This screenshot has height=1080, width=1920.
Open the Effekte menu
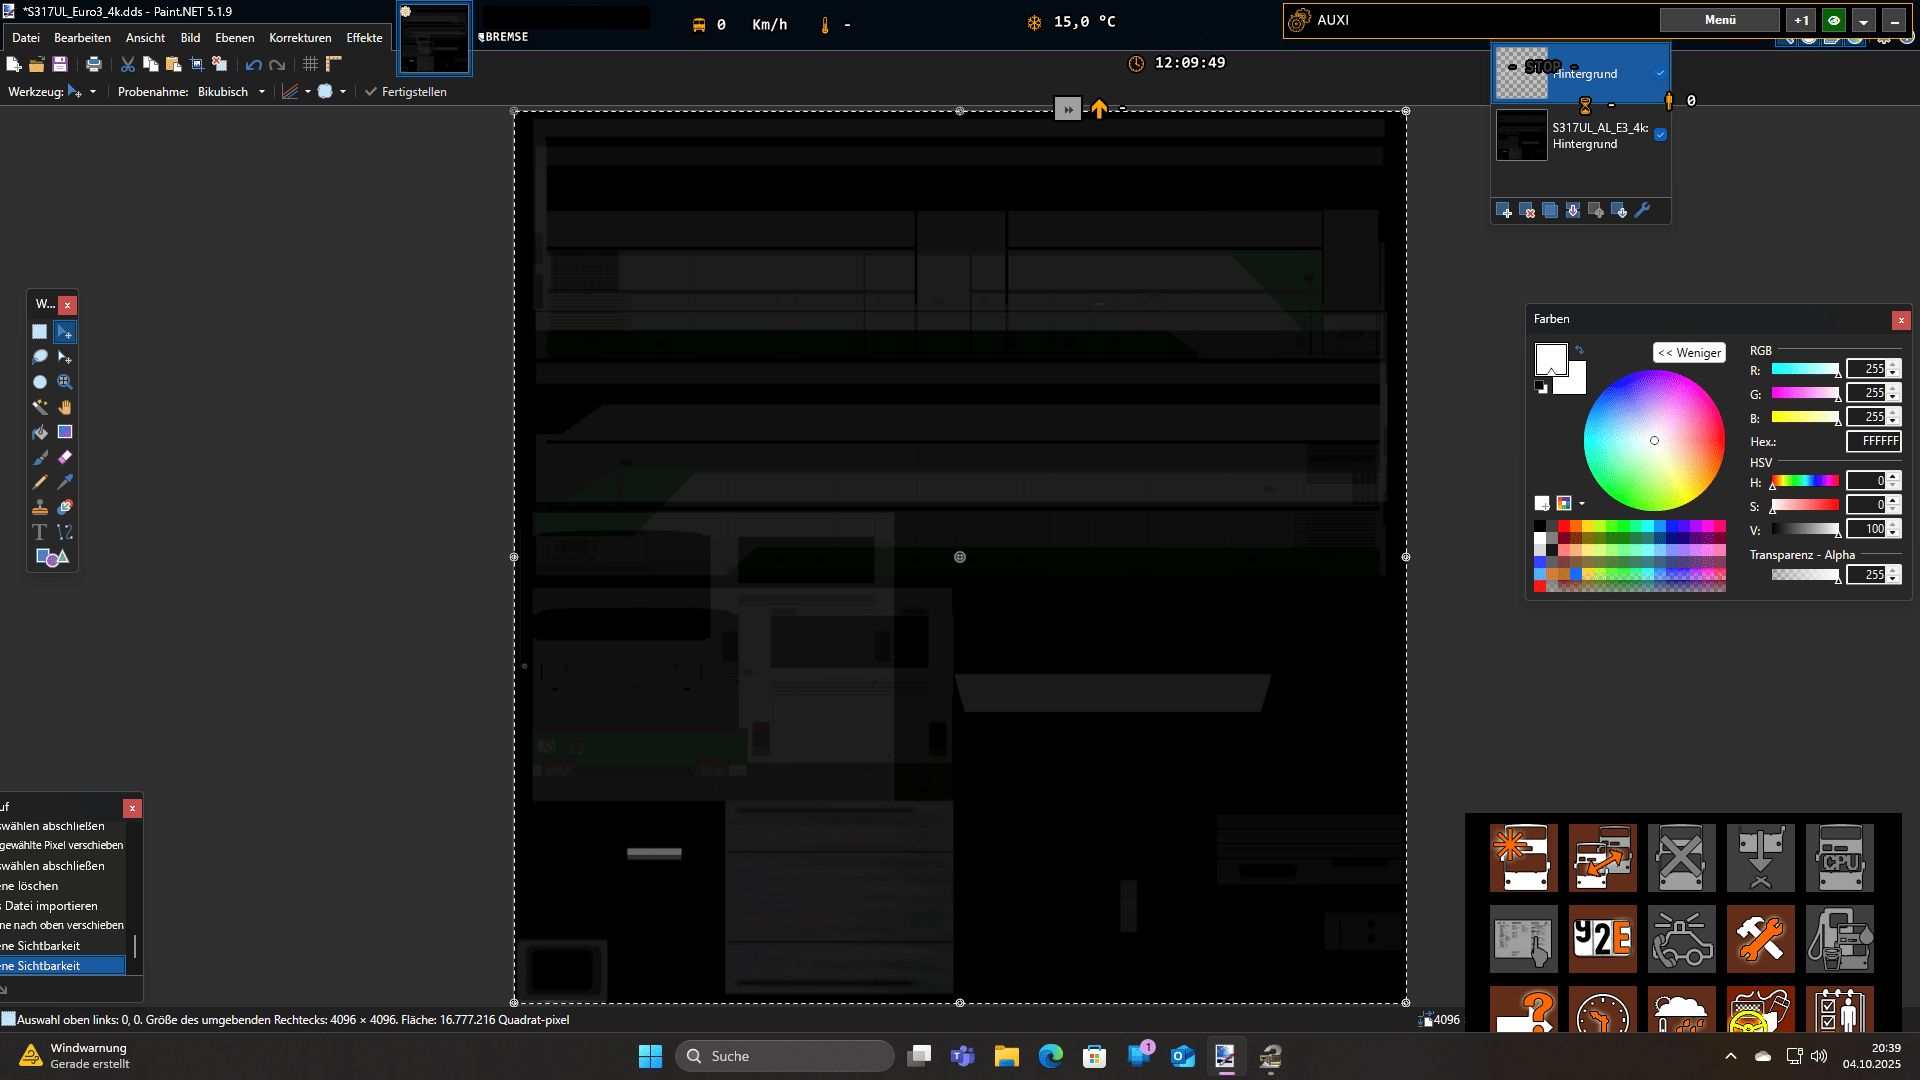[364, 38]
